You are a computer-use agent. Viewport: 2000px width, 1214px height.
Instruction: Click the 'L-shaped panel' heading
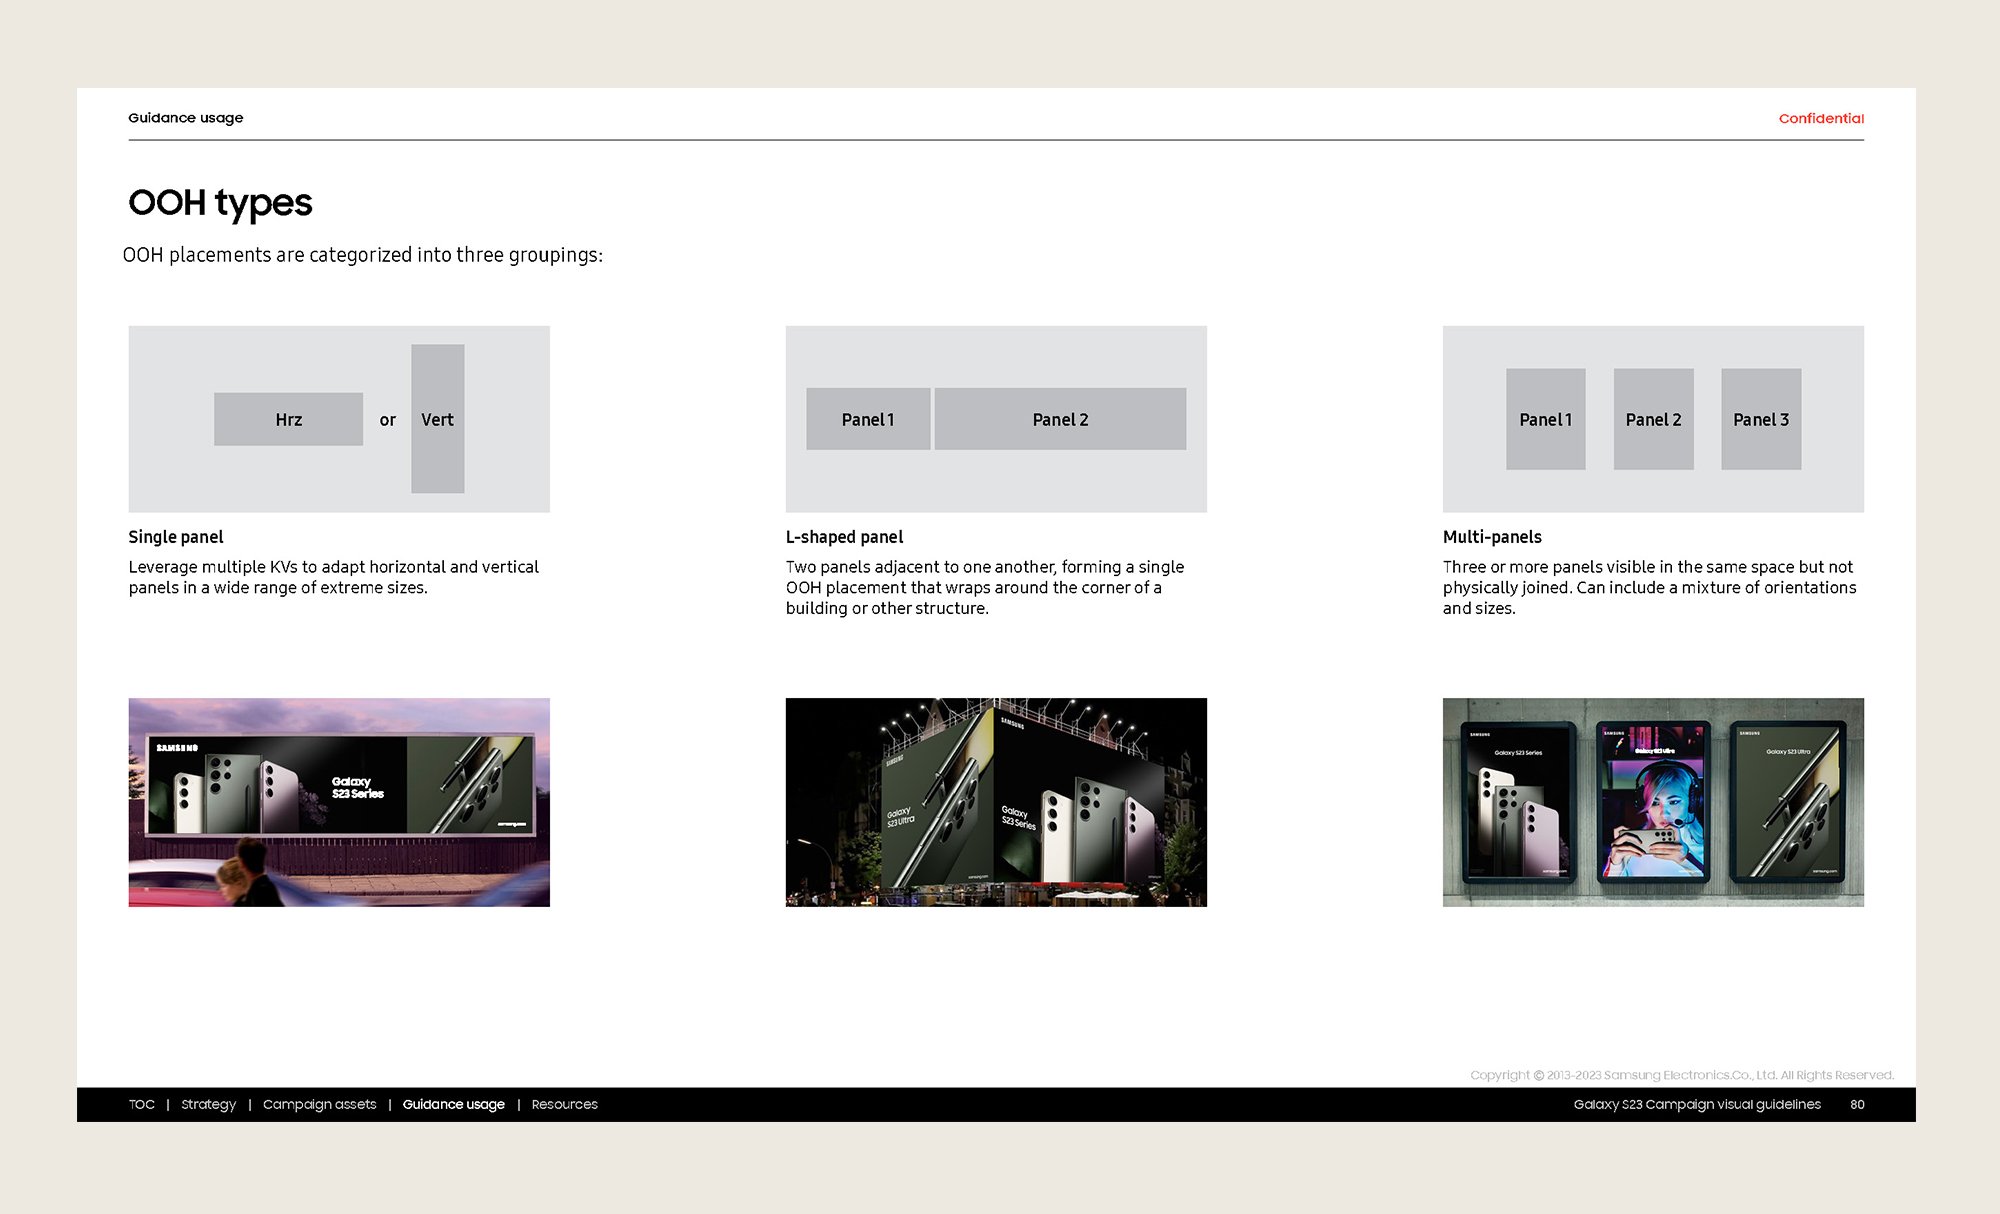coord(844,537)
